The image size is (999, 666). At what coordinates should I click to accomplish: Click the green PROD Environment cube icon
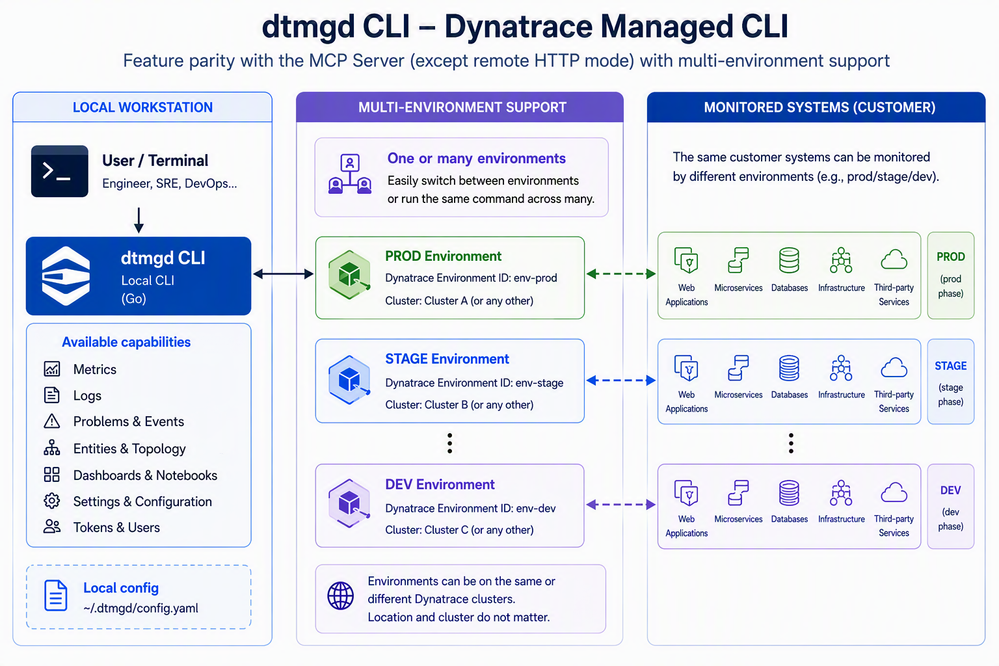(349, 275)
